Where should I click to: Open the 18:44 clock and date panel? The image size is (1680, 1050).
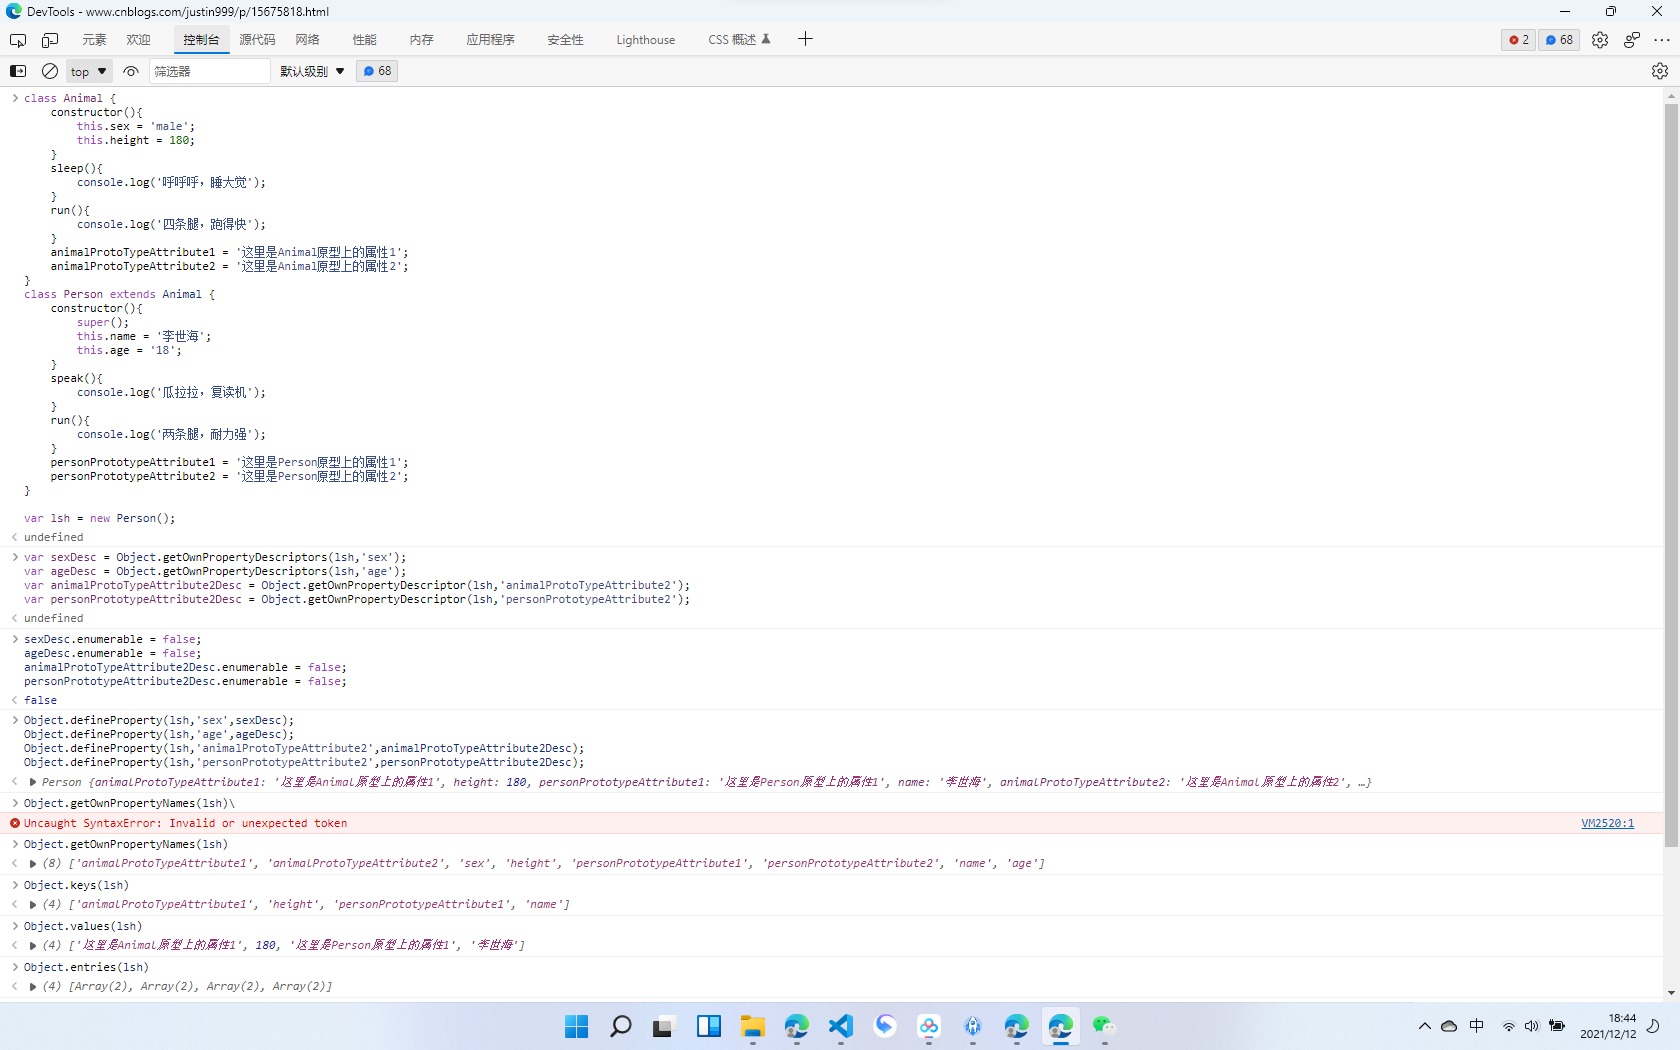click(1608, 1026)
